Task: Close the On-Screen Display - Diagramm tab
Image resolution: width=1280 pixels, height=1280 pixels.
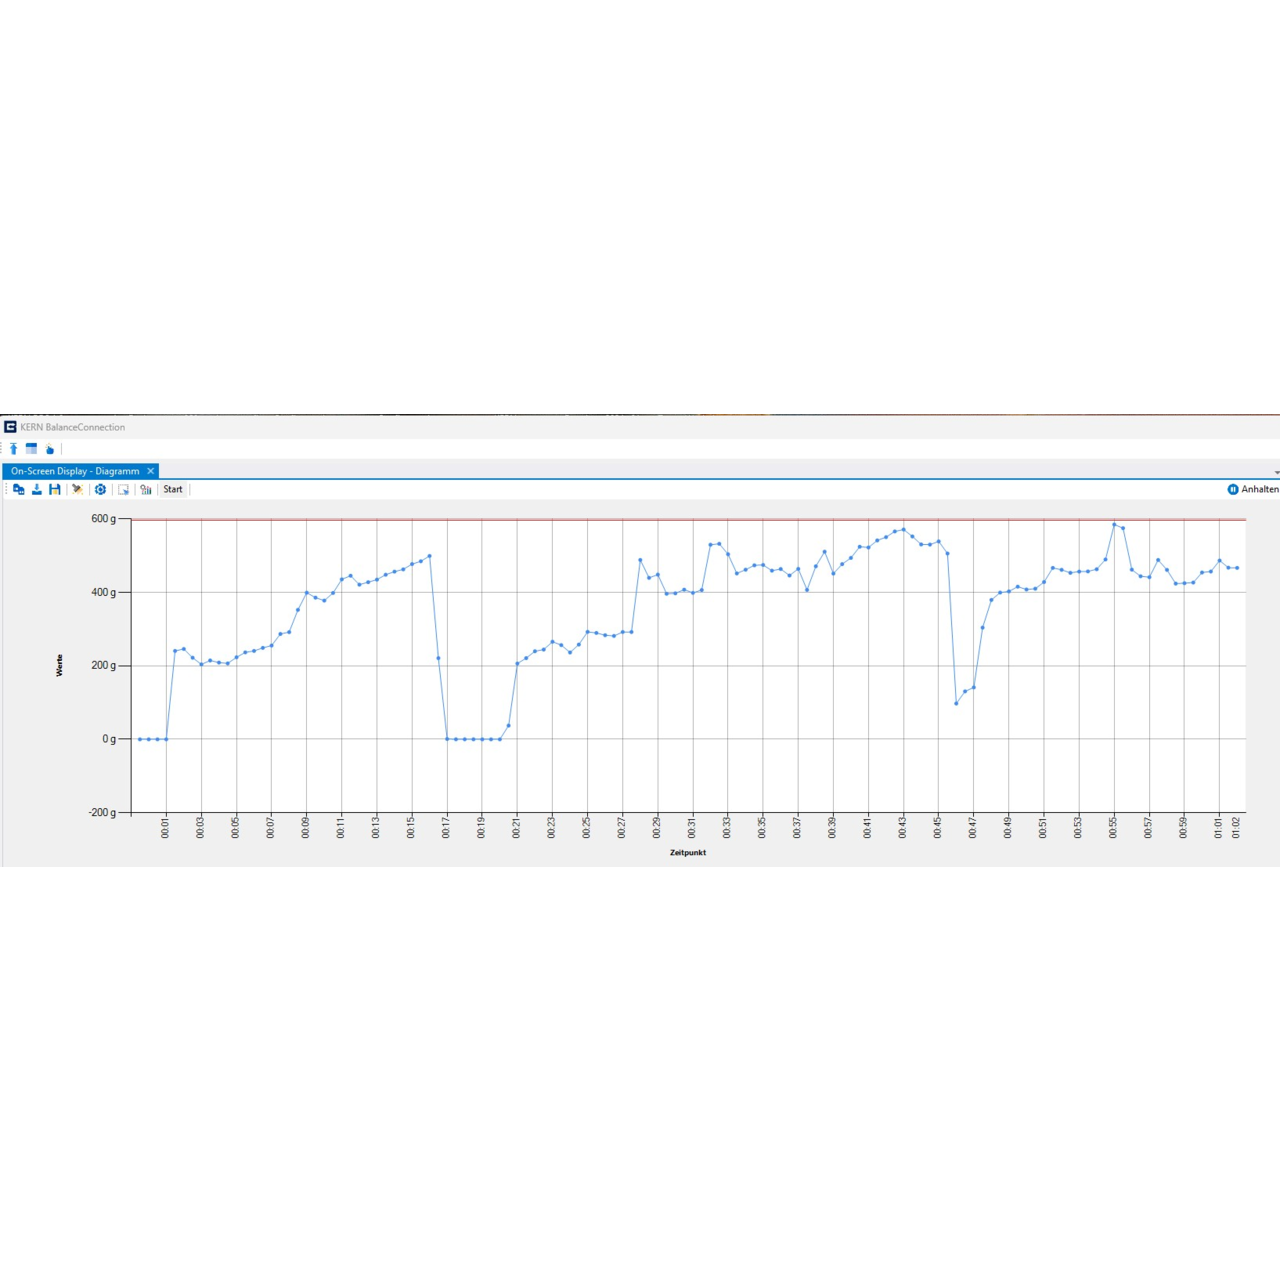Action: pyautogui.click(x=151, y=471)
